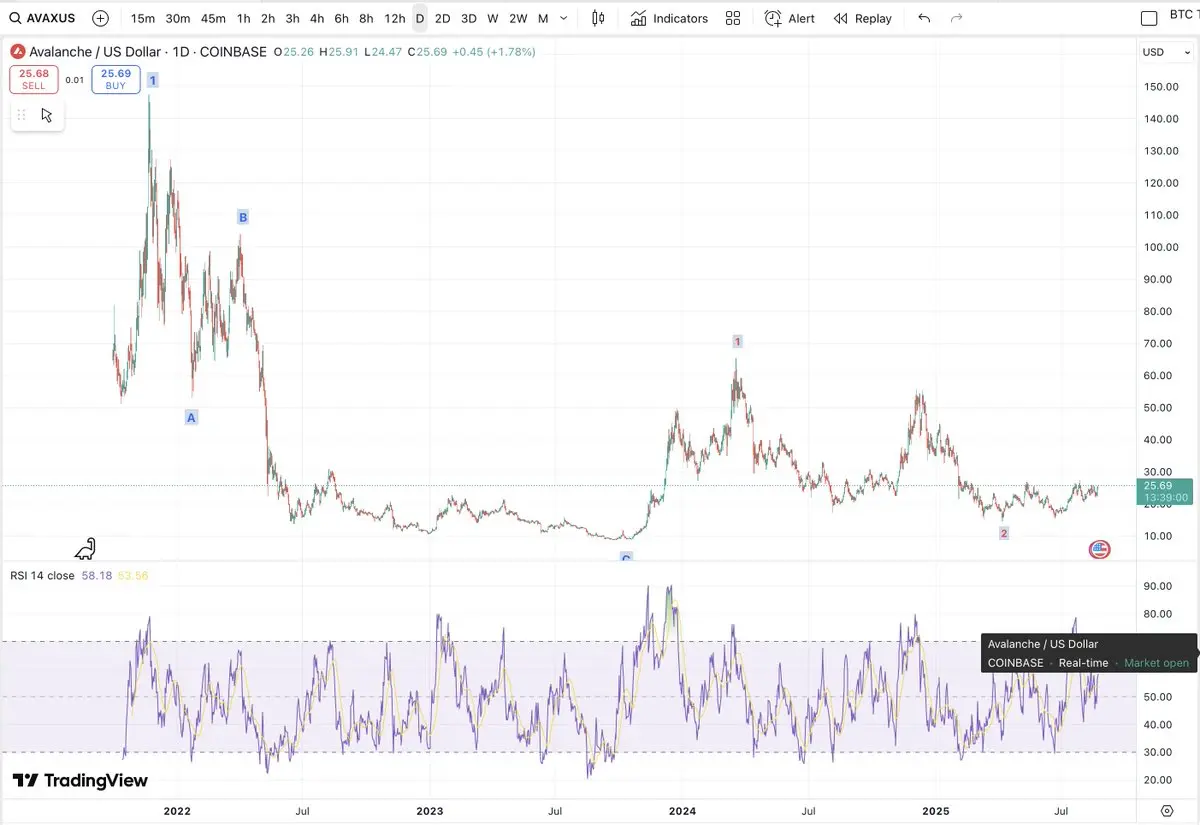
Task: Choose the 8h interval
Action: click(x=366, y=18)
